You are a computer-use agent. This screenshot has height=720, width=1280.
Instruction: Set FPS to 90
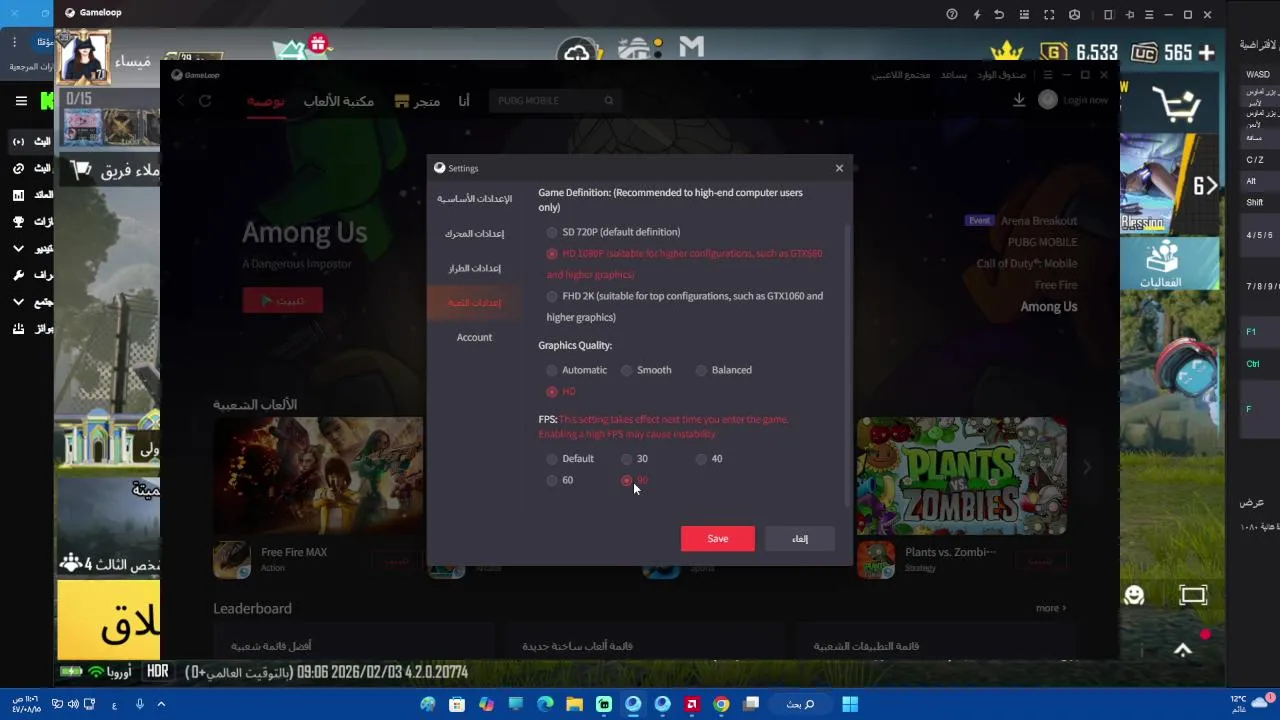tap(627, 481)
